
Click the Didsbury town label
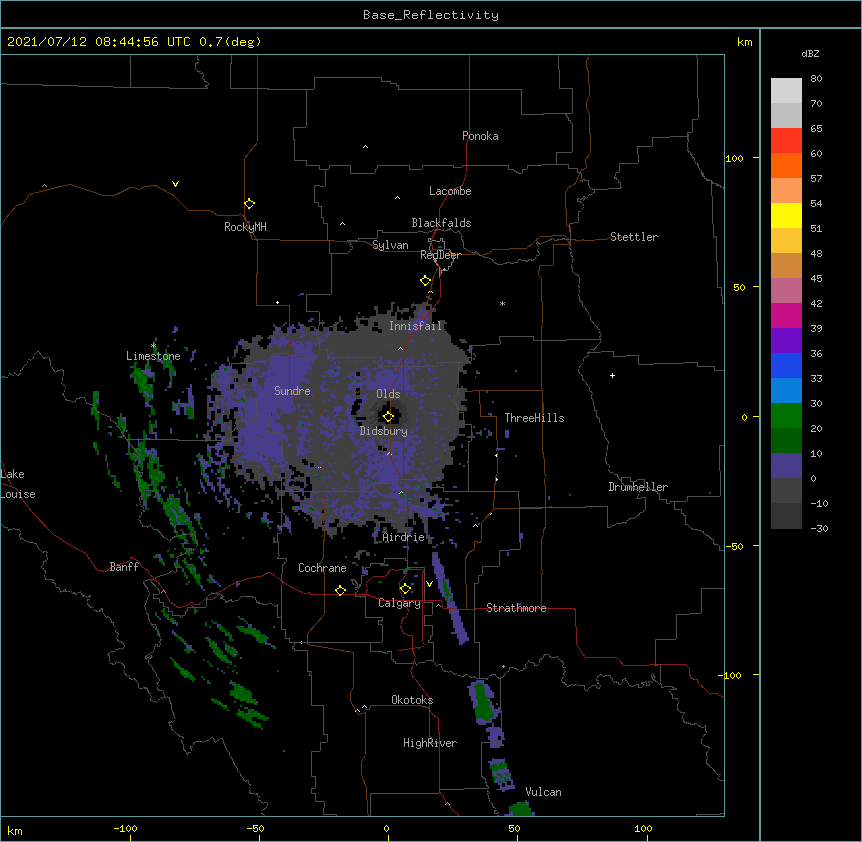pyautogui.click(x=384, y=431)
